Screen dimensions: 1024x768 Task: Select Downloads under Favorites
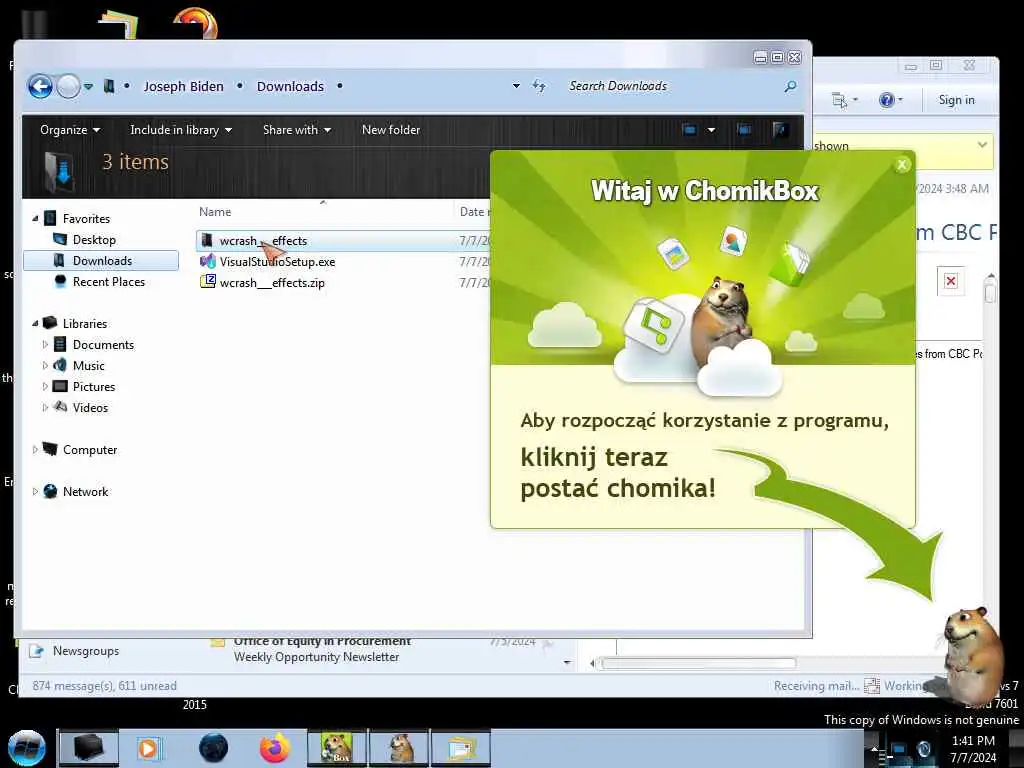pyautogui.click(x=101, y=261)
